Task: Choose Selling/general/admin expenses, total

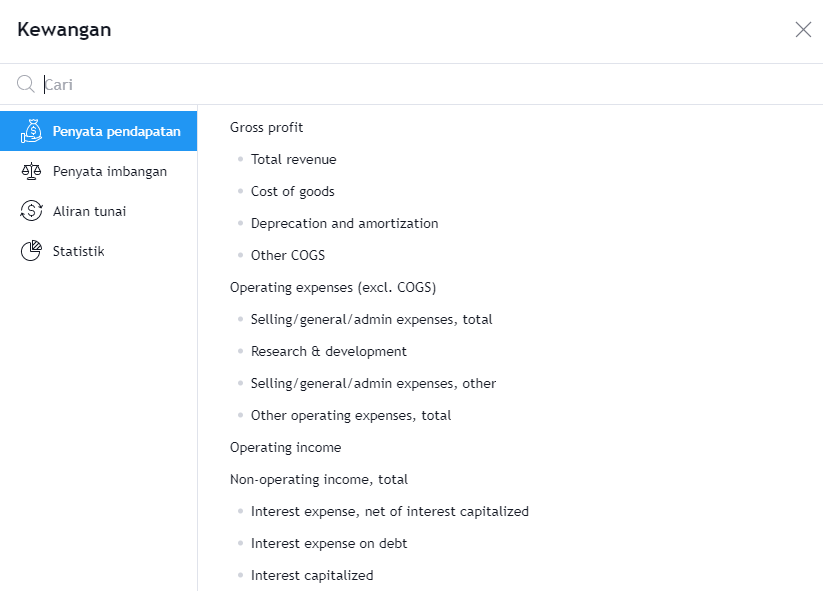Action: pos(371,319)
